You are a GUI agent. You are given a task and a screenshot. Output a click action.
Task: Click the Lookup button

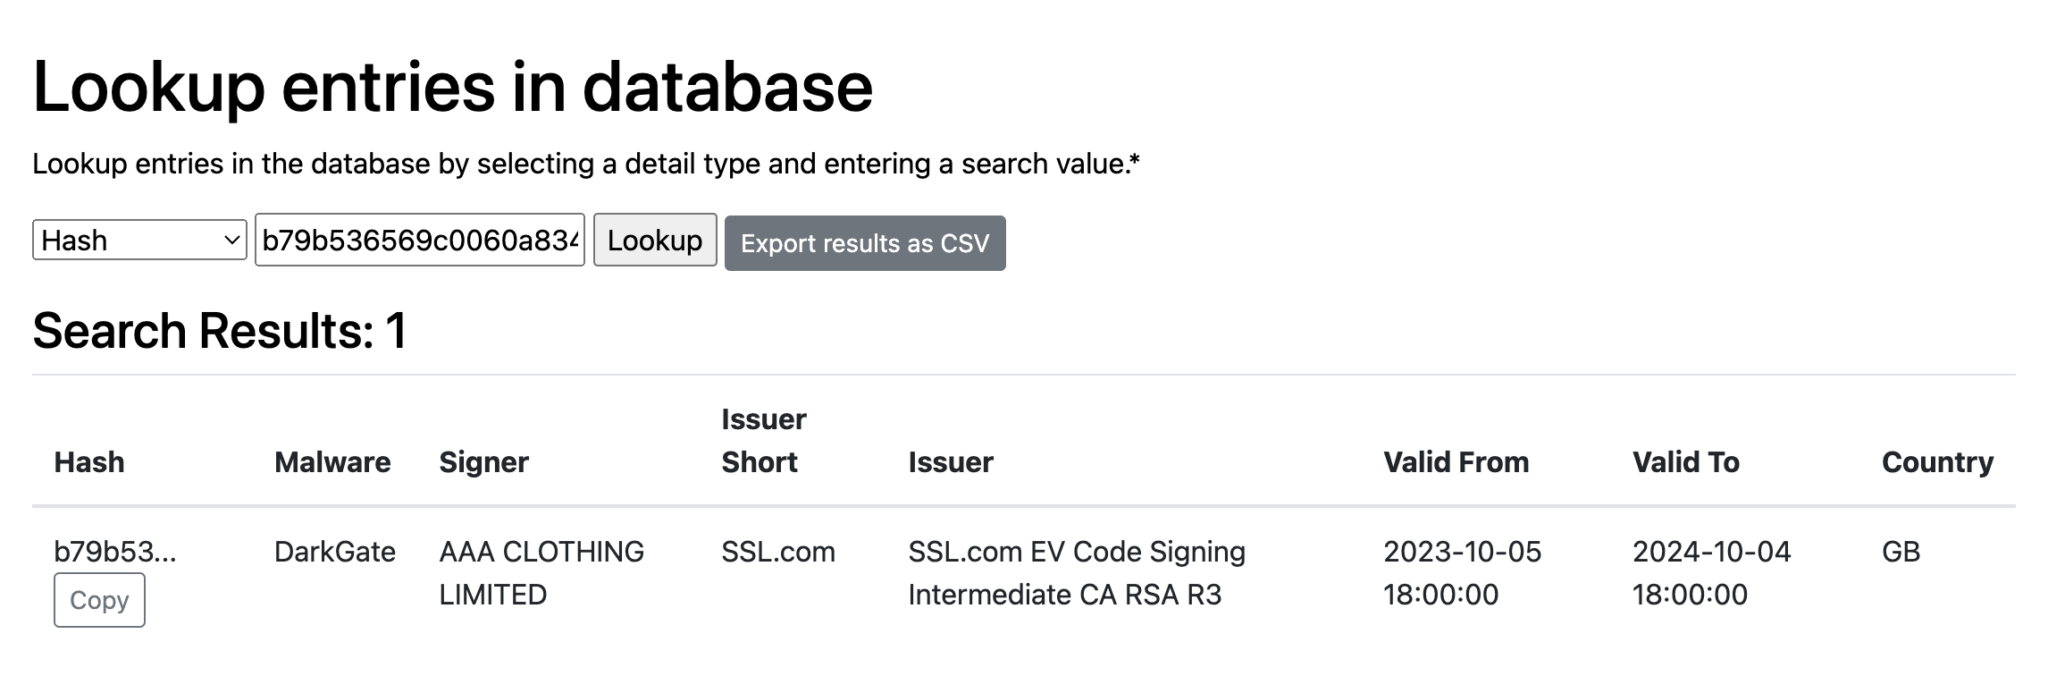click(x=654, y=240)
